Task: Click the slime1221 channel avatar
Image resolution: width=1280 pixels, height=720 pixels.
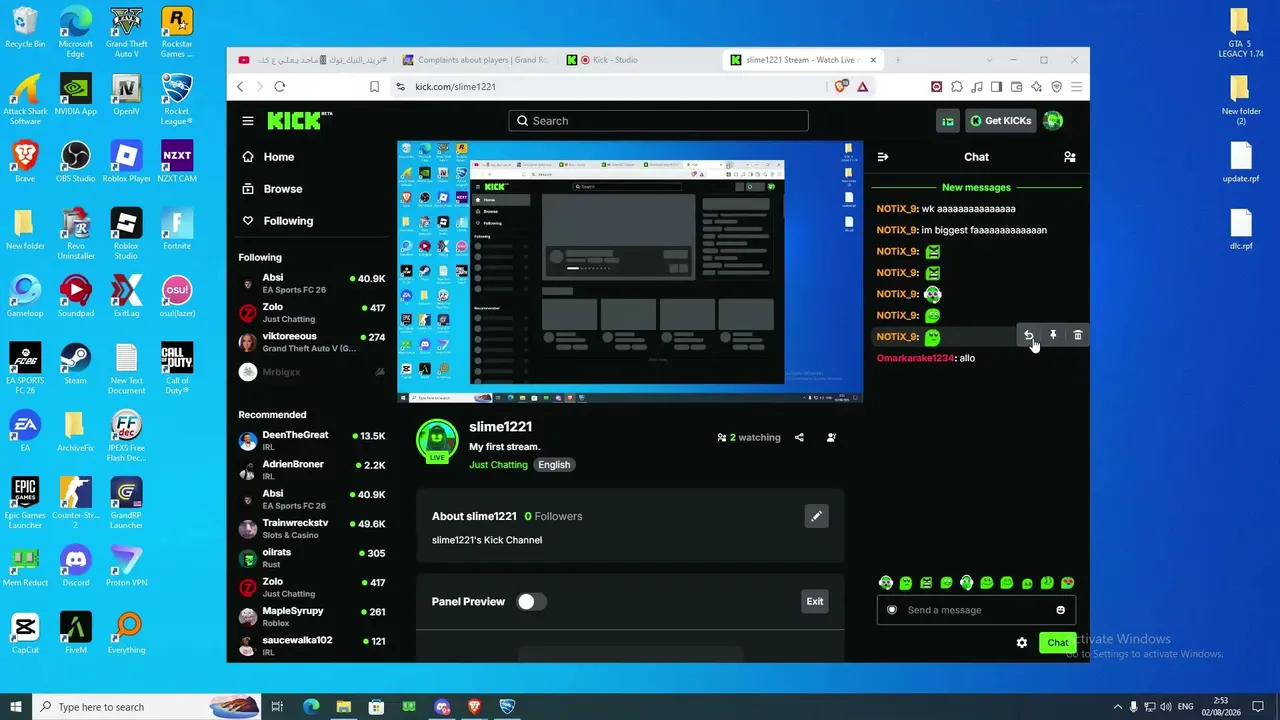Action: click(437, 441)
